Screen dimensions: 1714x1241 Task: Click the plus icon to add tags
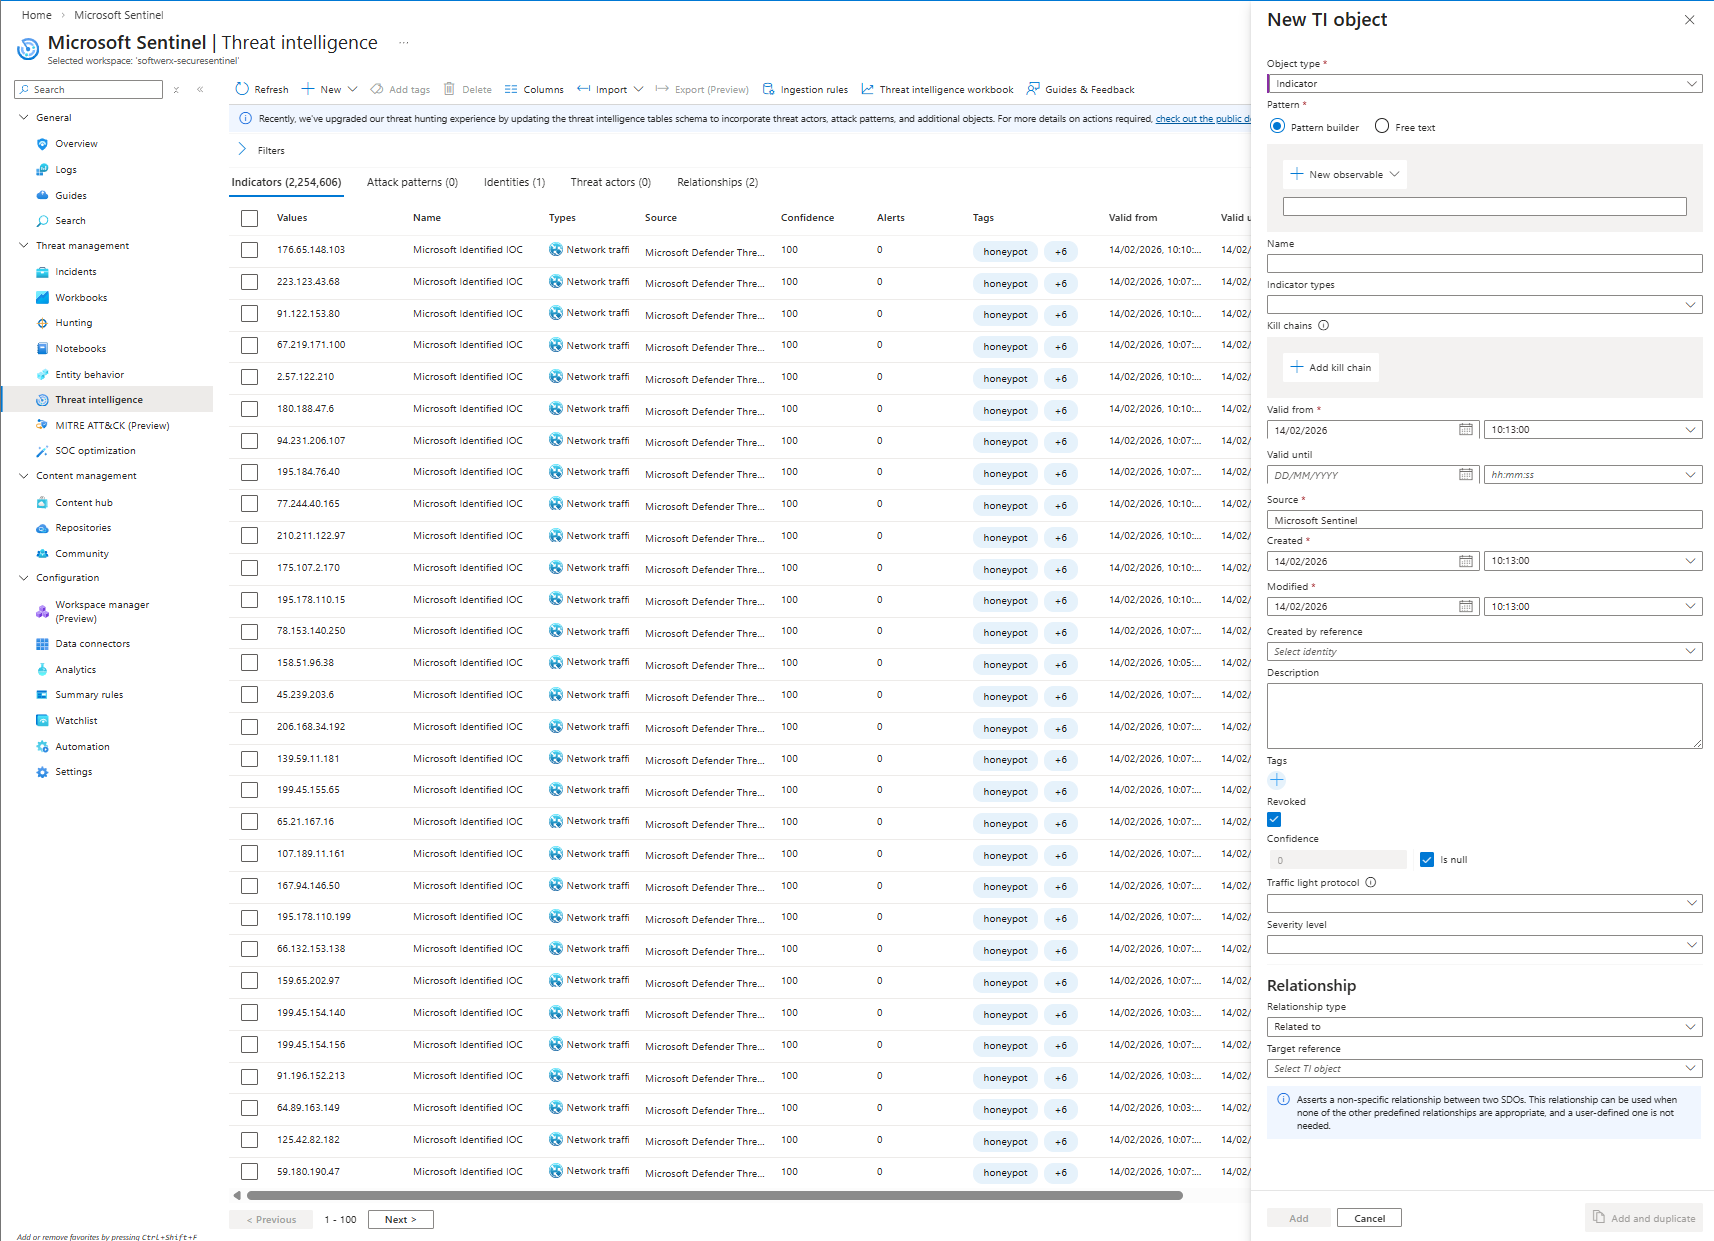[x=1276, y=780]
